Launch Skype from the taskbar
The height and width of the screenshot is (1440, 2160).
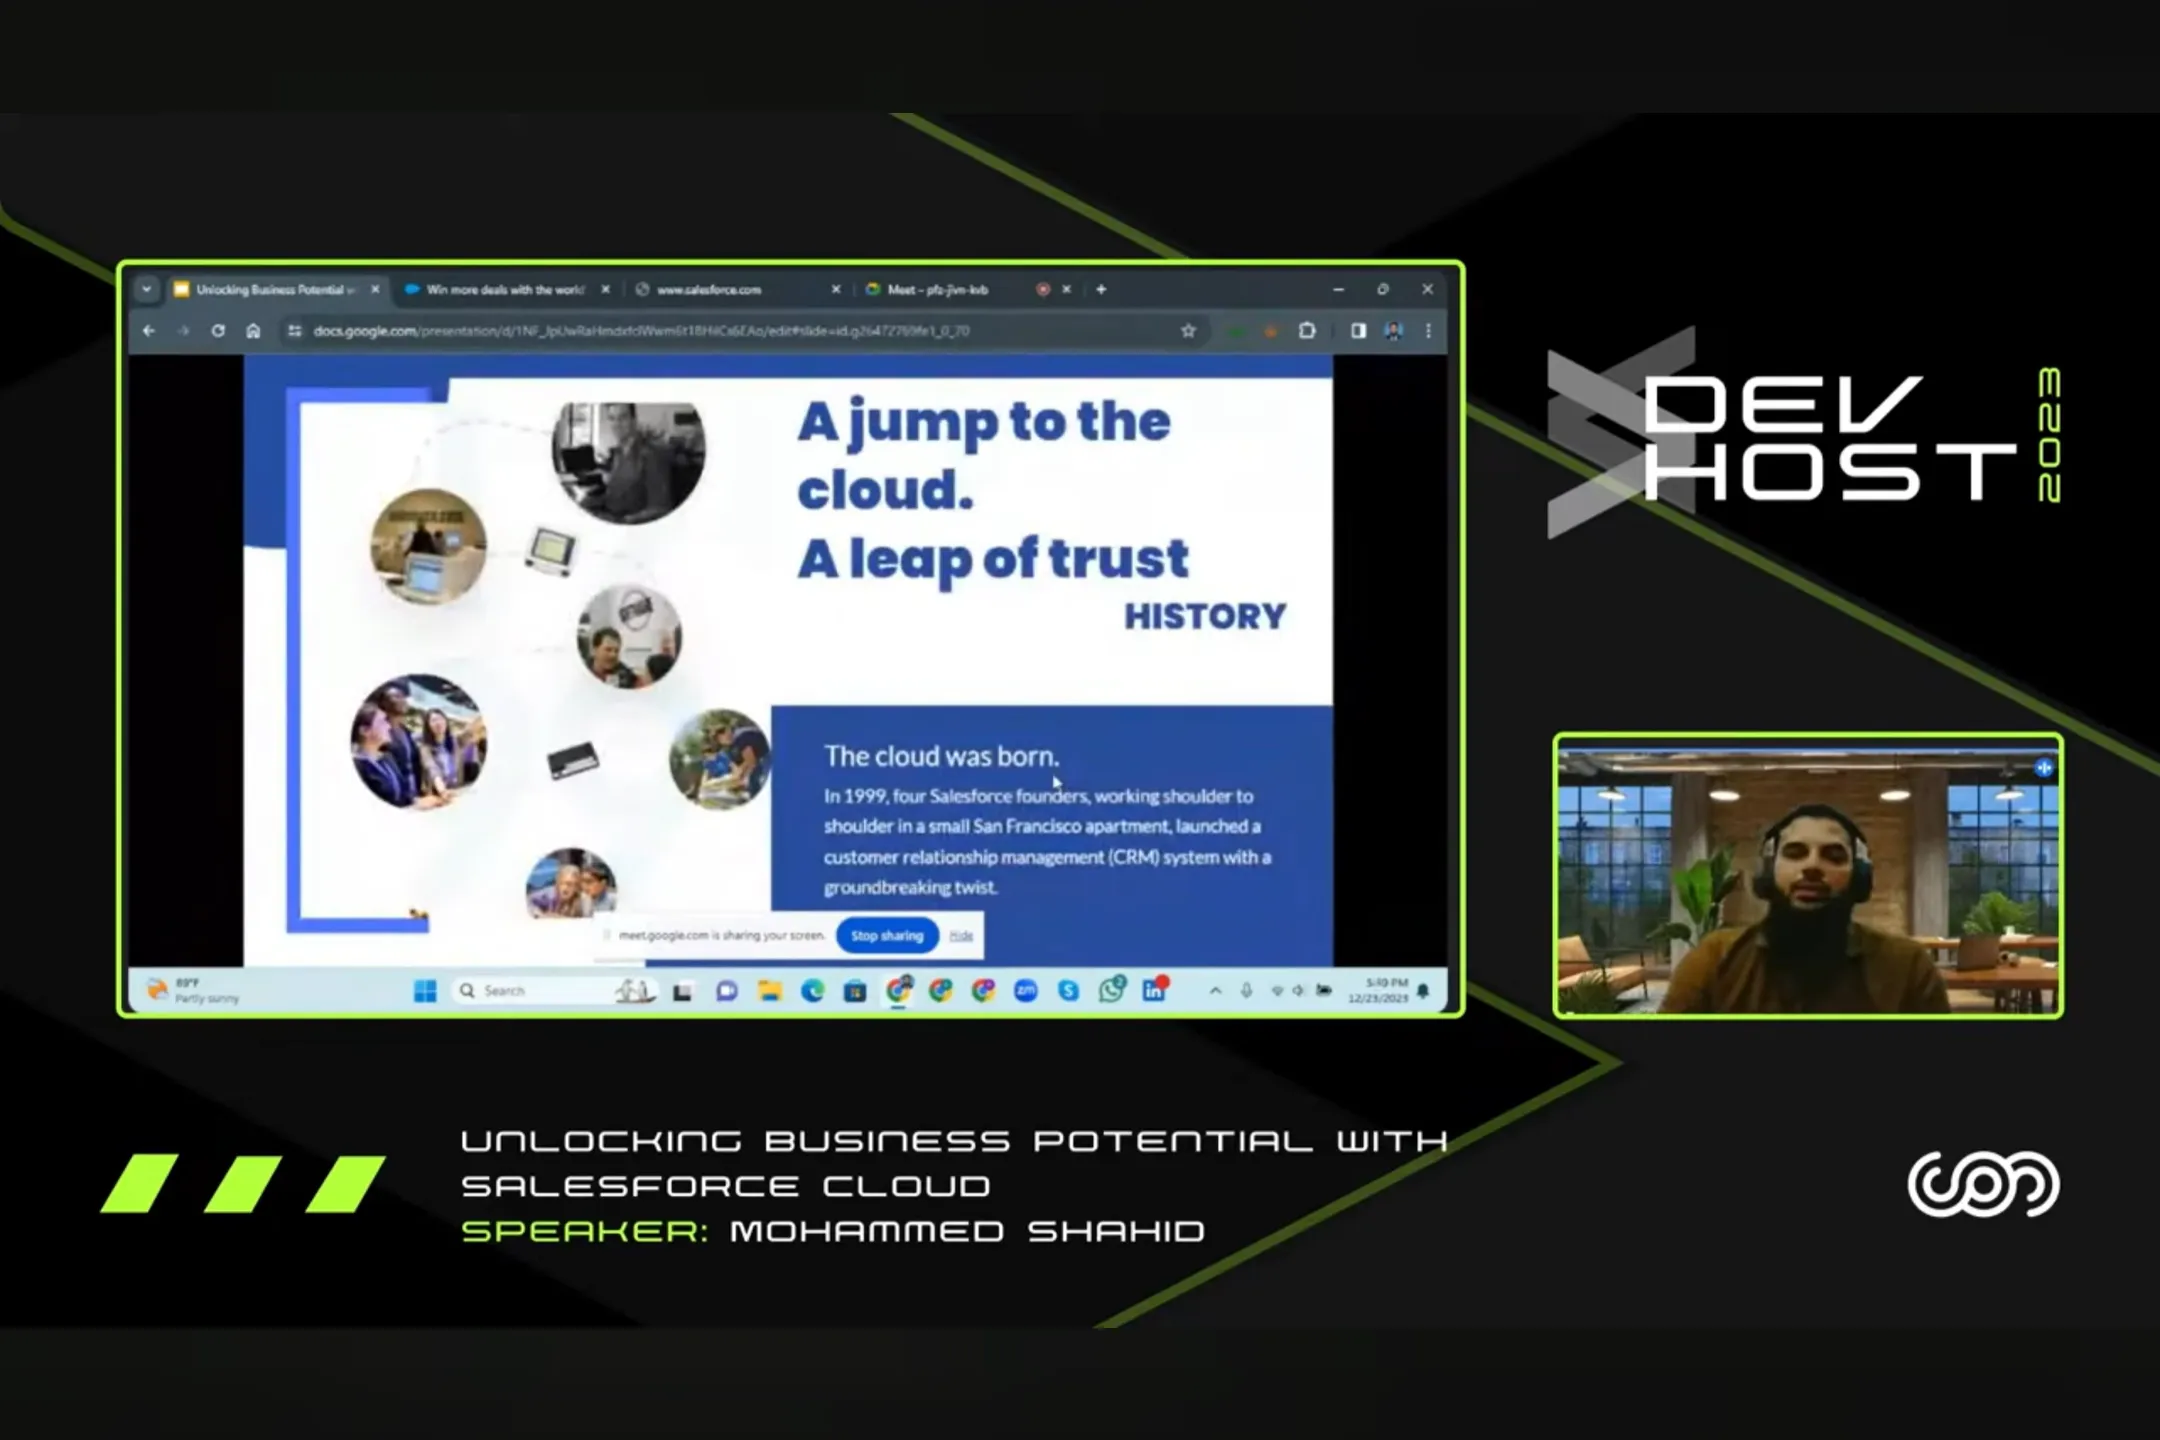pyautogui.click(x=1068, y=991)
